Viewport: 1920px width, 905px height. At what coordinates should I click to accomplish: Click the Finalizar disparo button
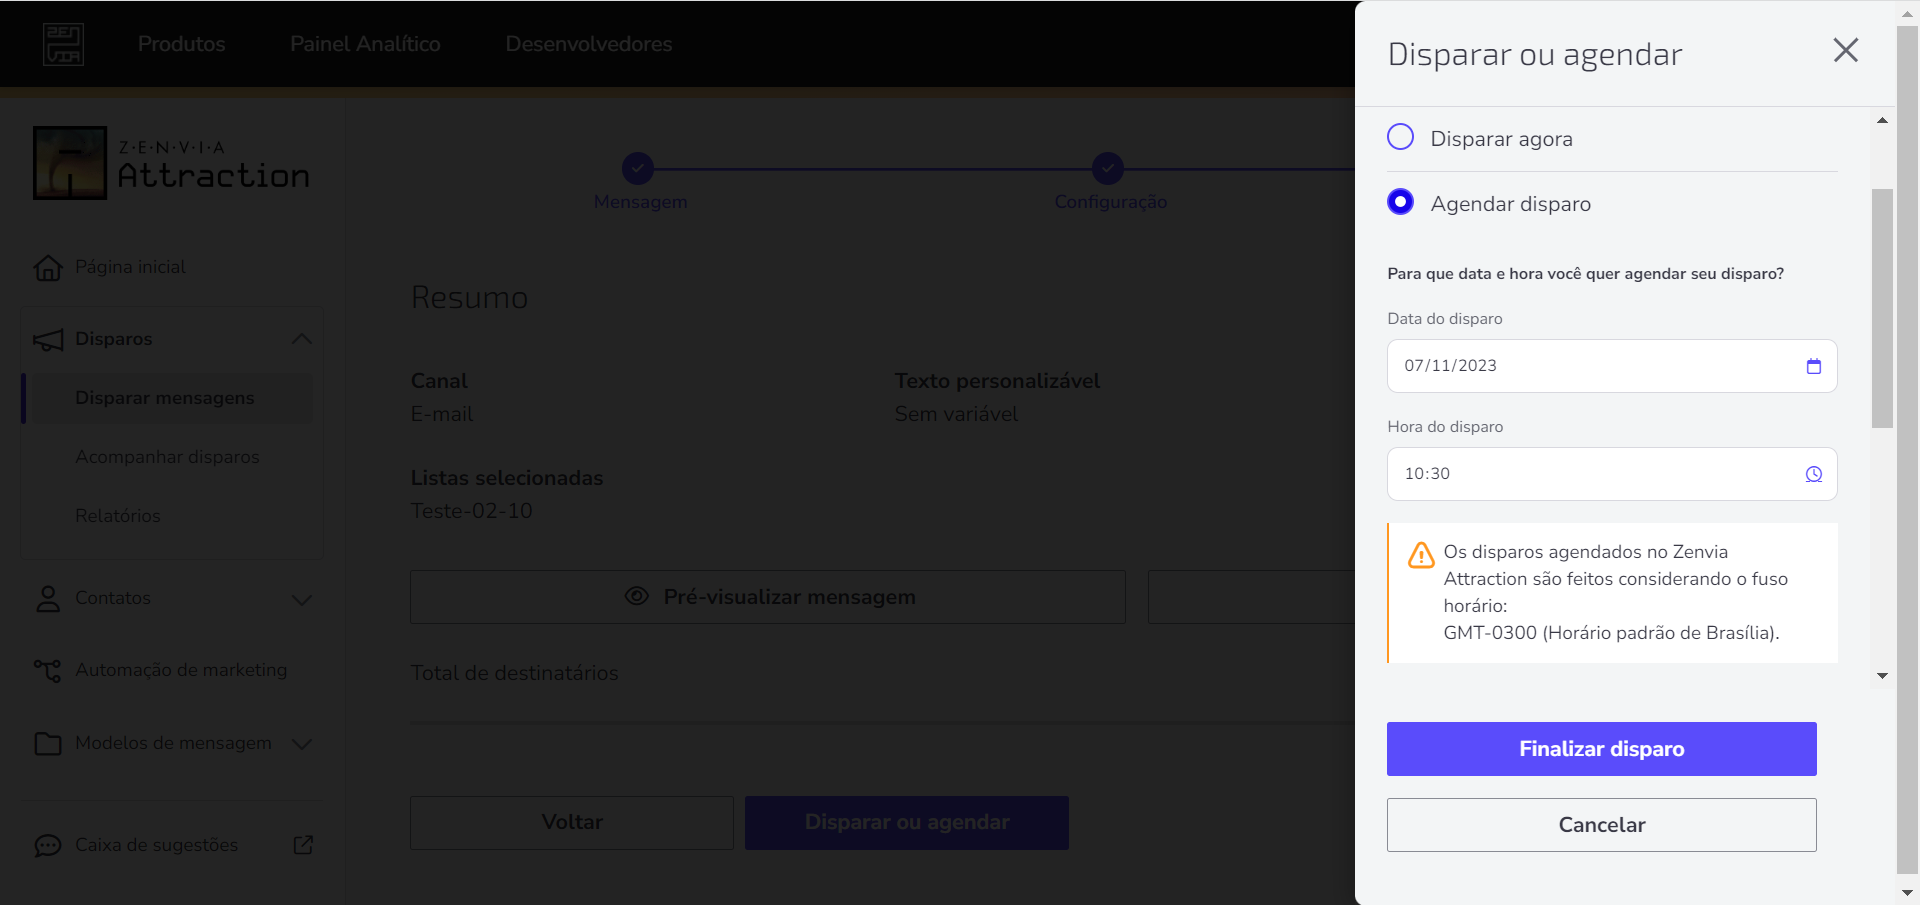(1601, 749)
